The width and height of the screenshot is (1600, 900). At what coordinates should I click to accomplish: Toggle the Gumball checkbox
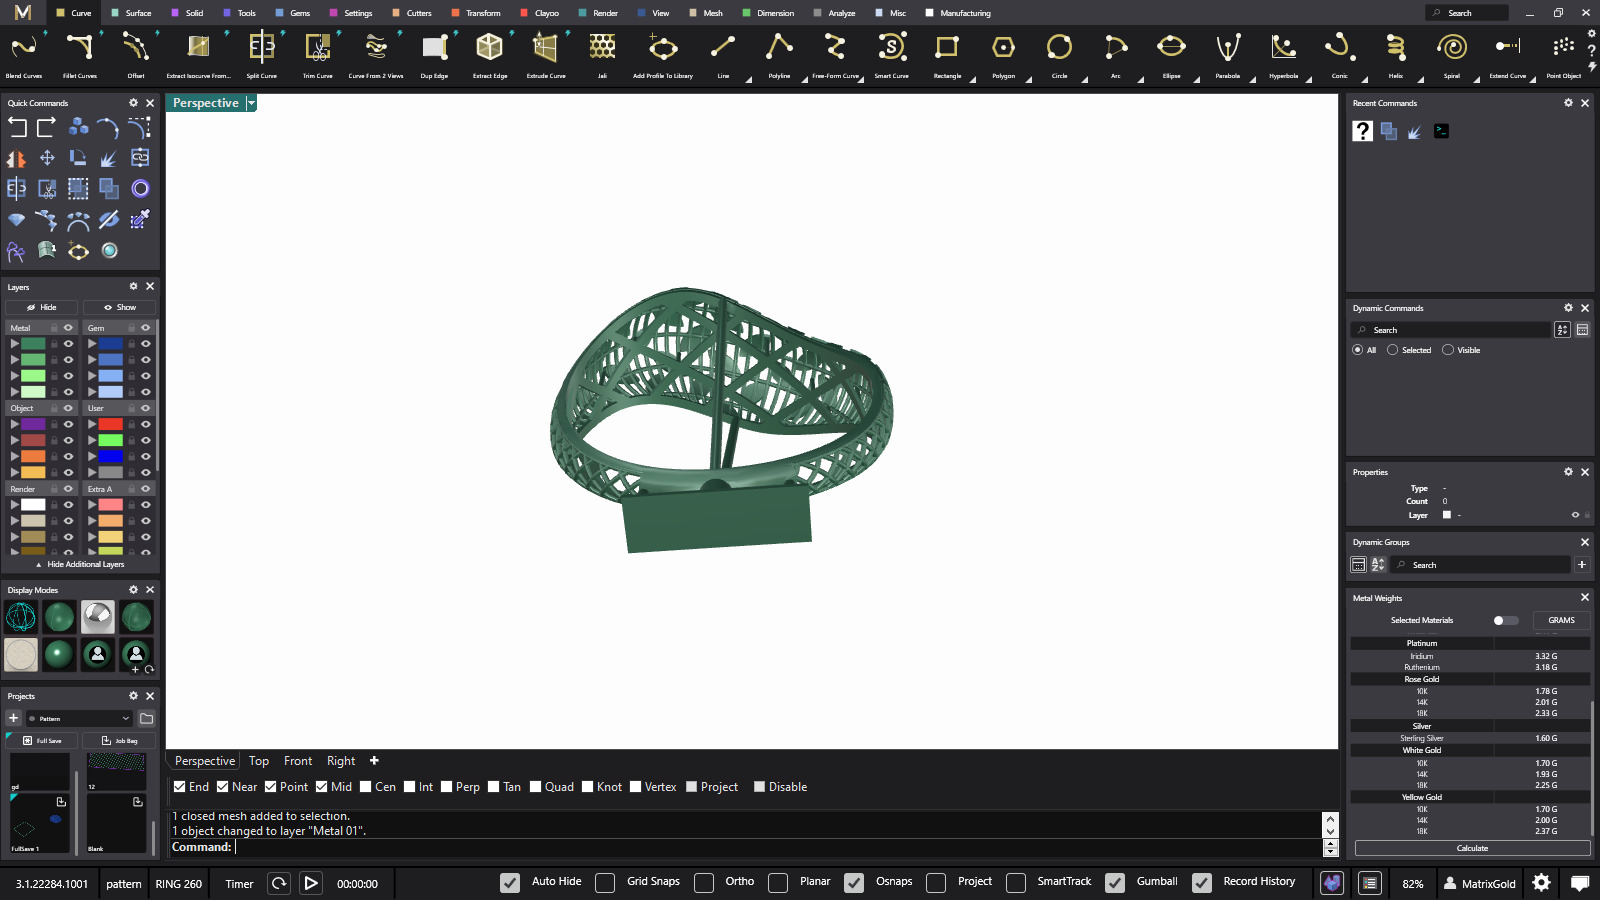pyautogui.click(x=1115, y=883)
